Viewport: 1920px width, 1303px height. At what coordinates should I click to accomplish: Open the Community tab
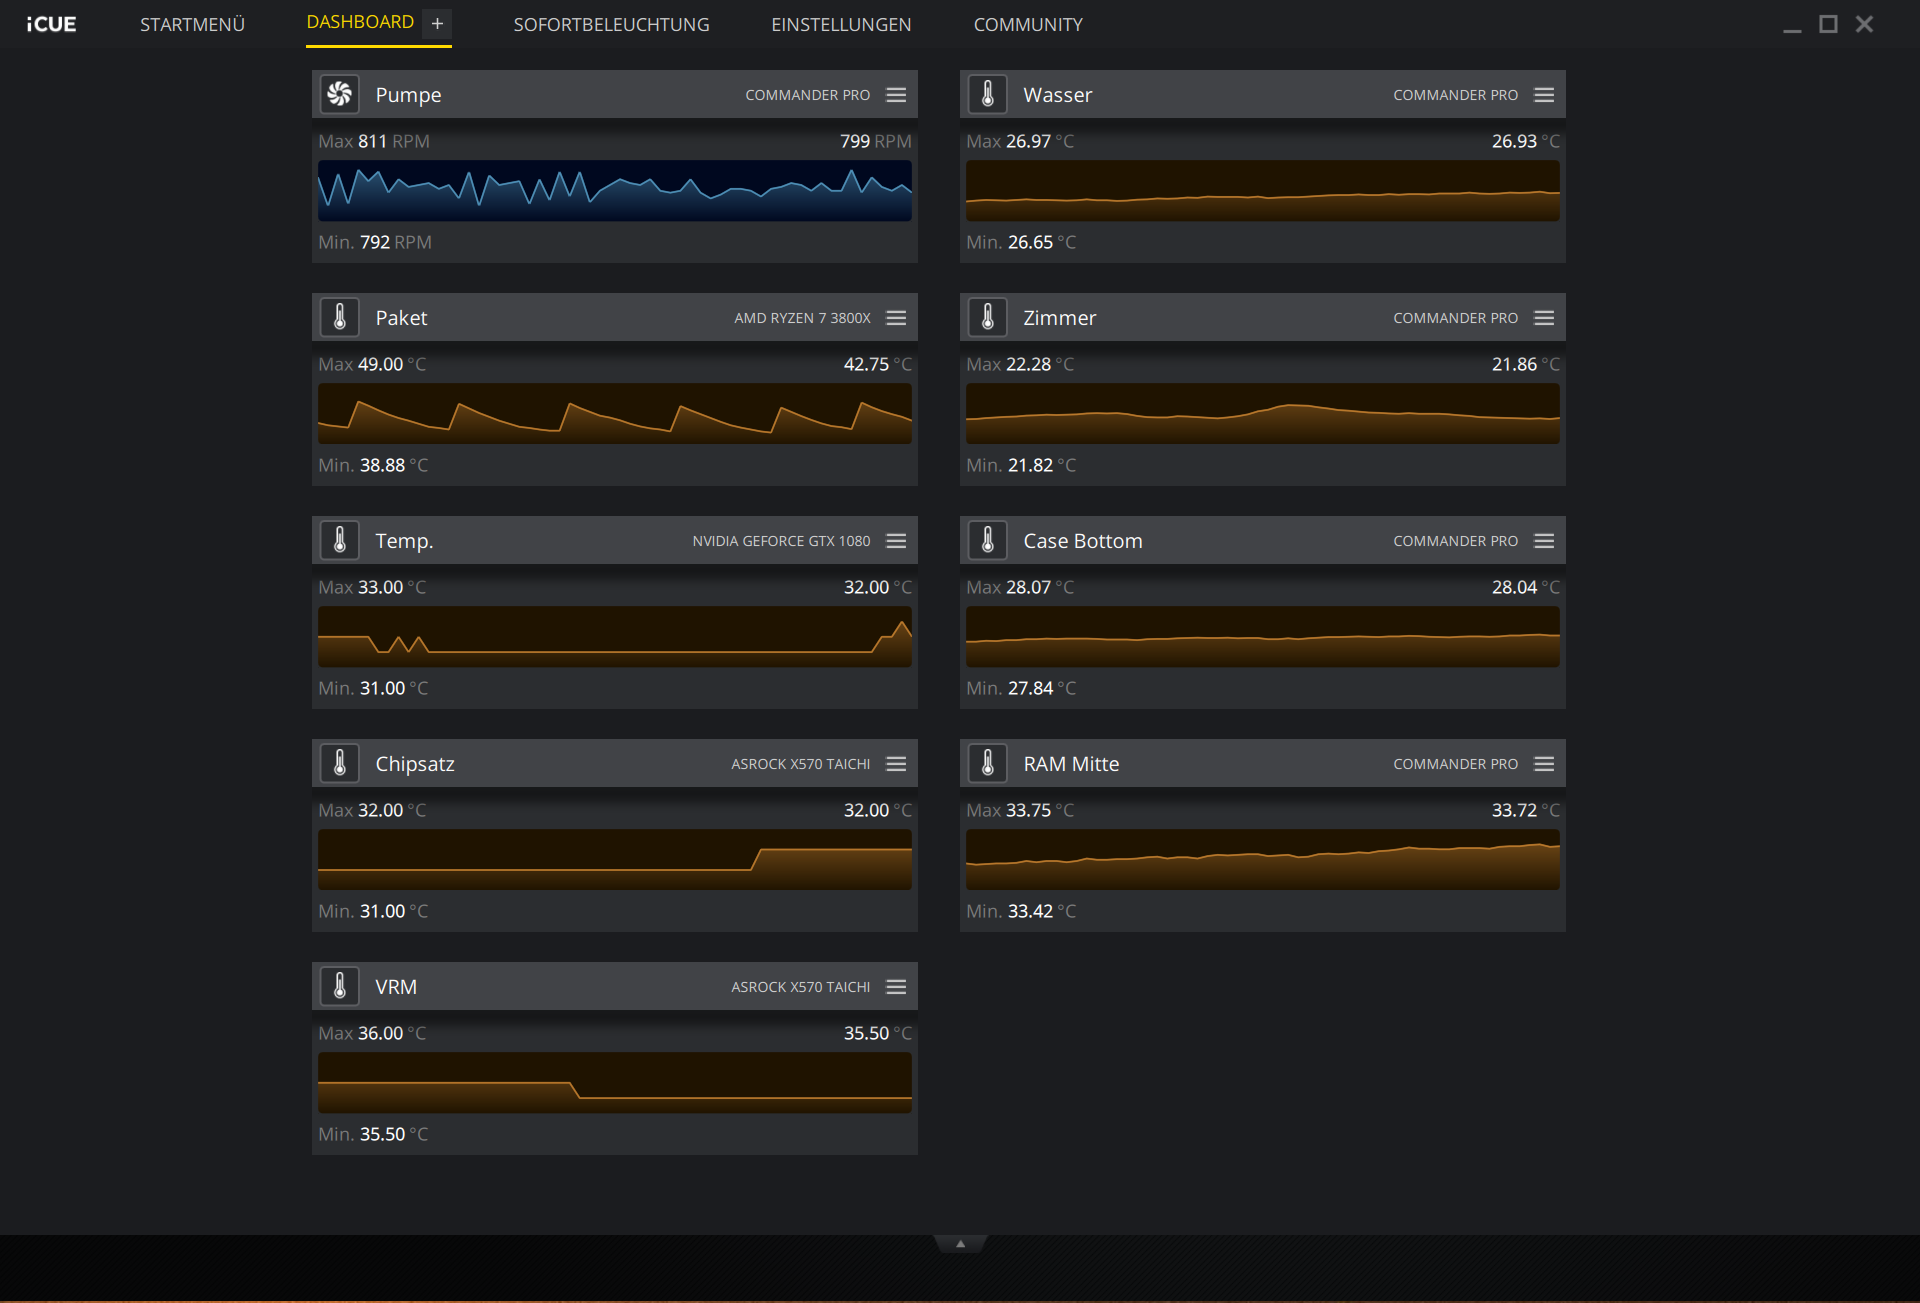(x=1028, y=24)
